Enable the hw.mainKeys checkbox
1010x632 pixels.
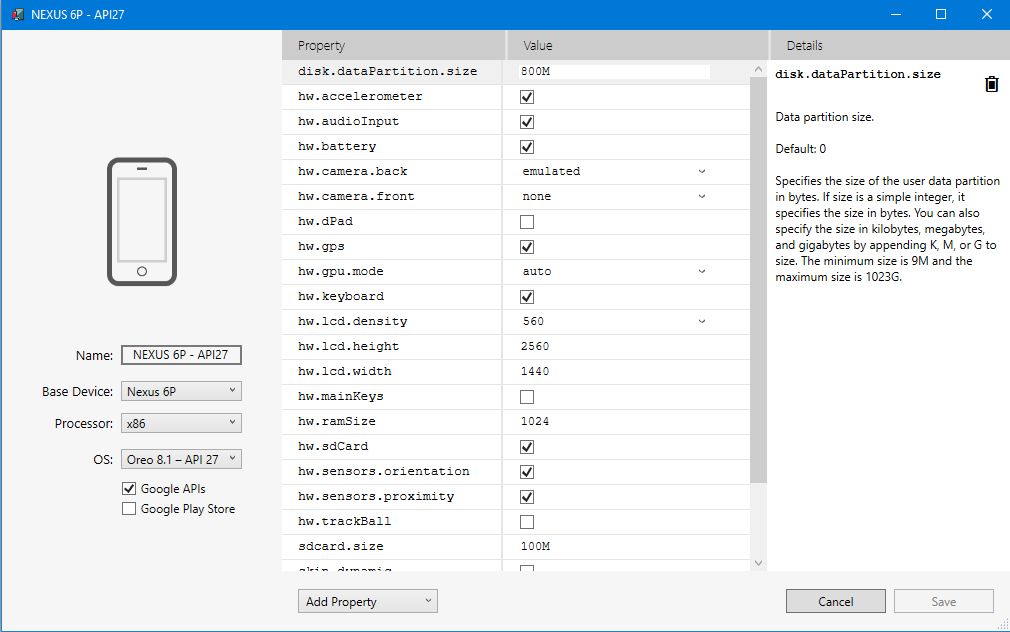pos(527,397)
